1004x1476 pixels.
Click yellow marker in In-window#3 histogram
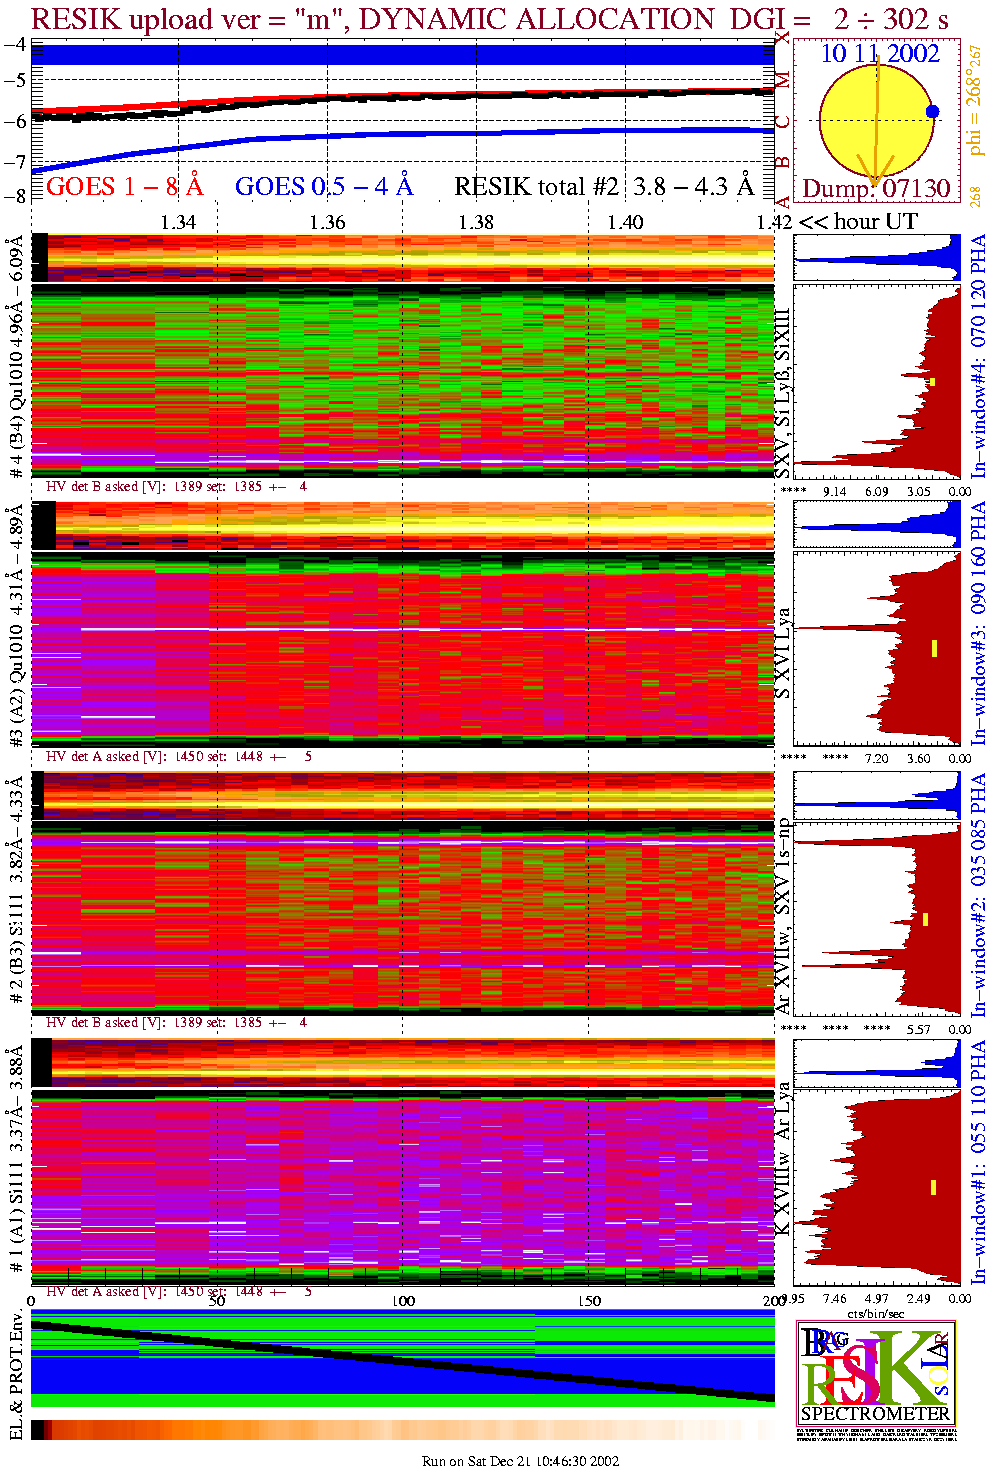934,648
